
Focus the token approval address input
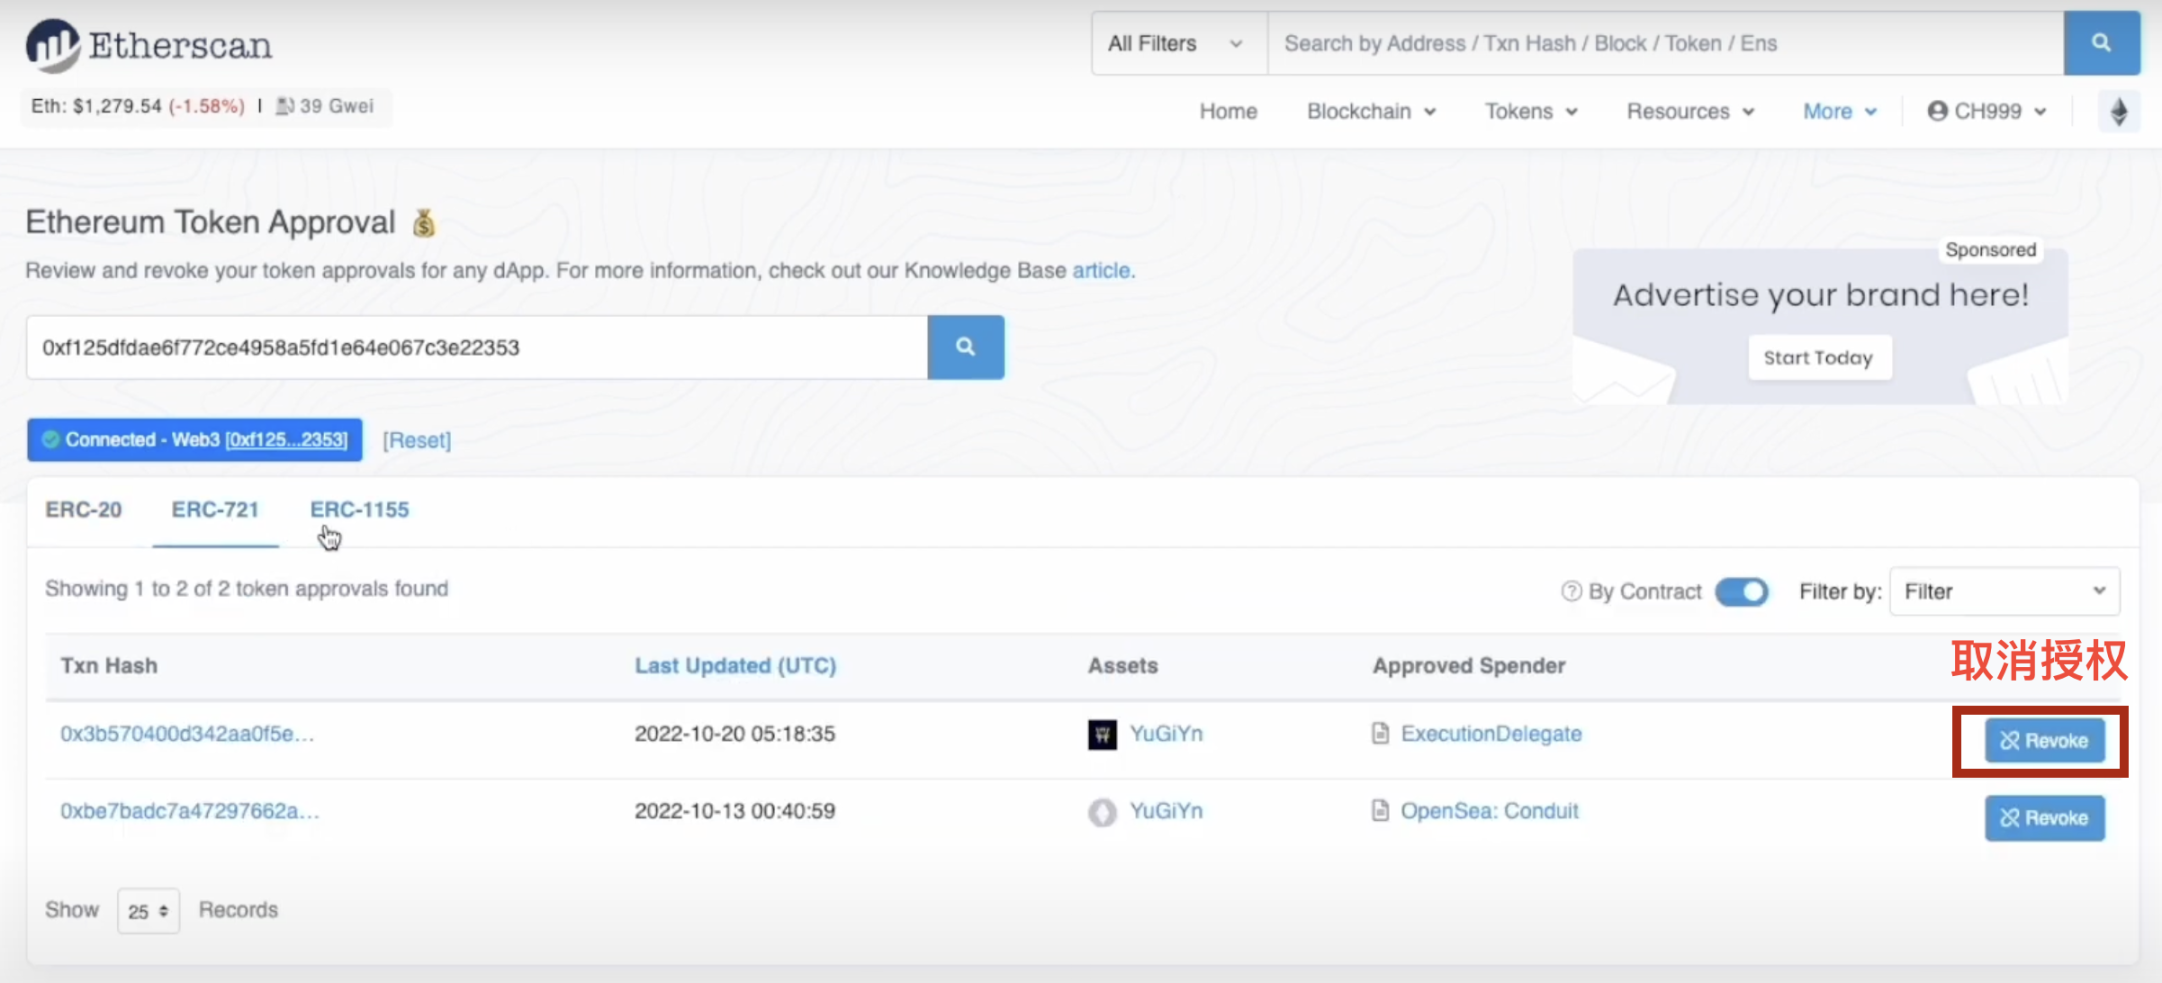(x=477, y=347)
